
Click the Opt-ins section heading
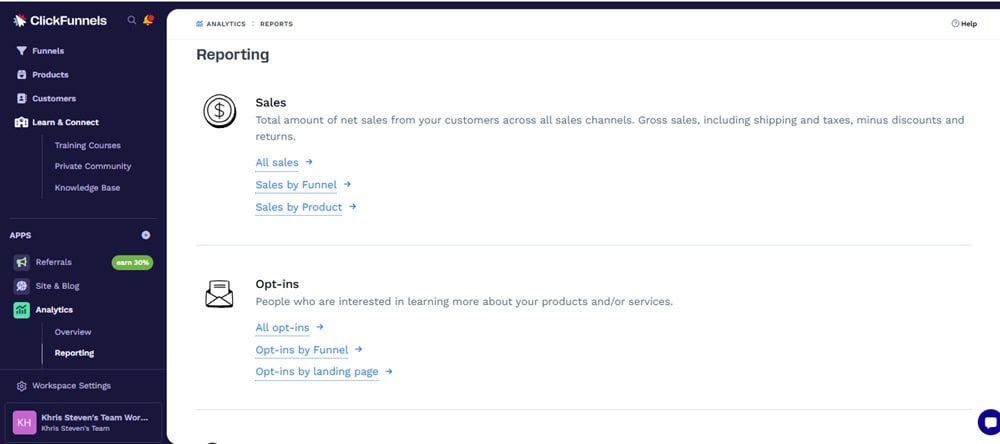coord(277,284)
